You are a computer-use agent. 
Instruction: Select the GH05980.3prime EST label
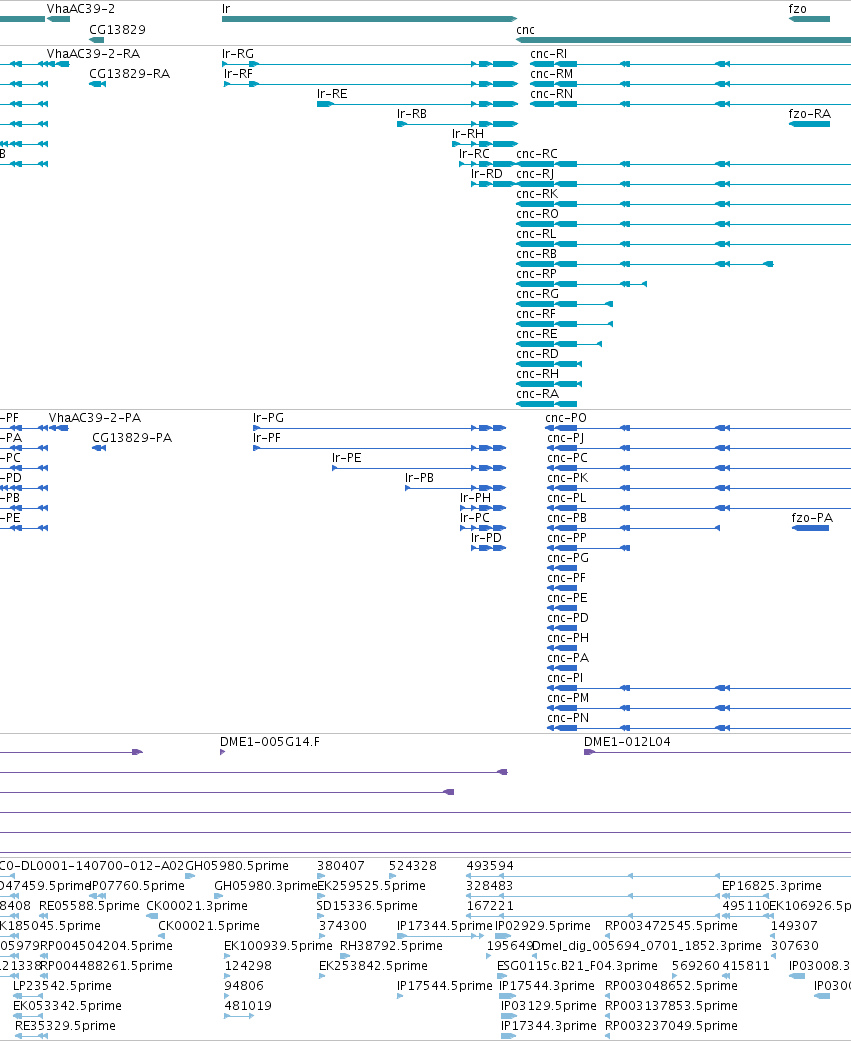266,886
